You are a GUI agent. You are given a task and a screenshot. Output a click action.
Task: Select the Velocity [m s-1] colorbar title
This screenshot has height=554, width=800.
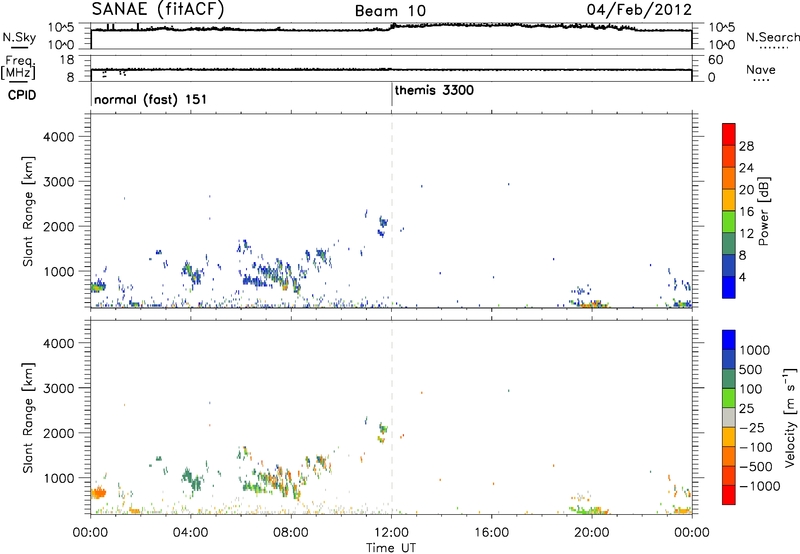(x=790, y=417)
